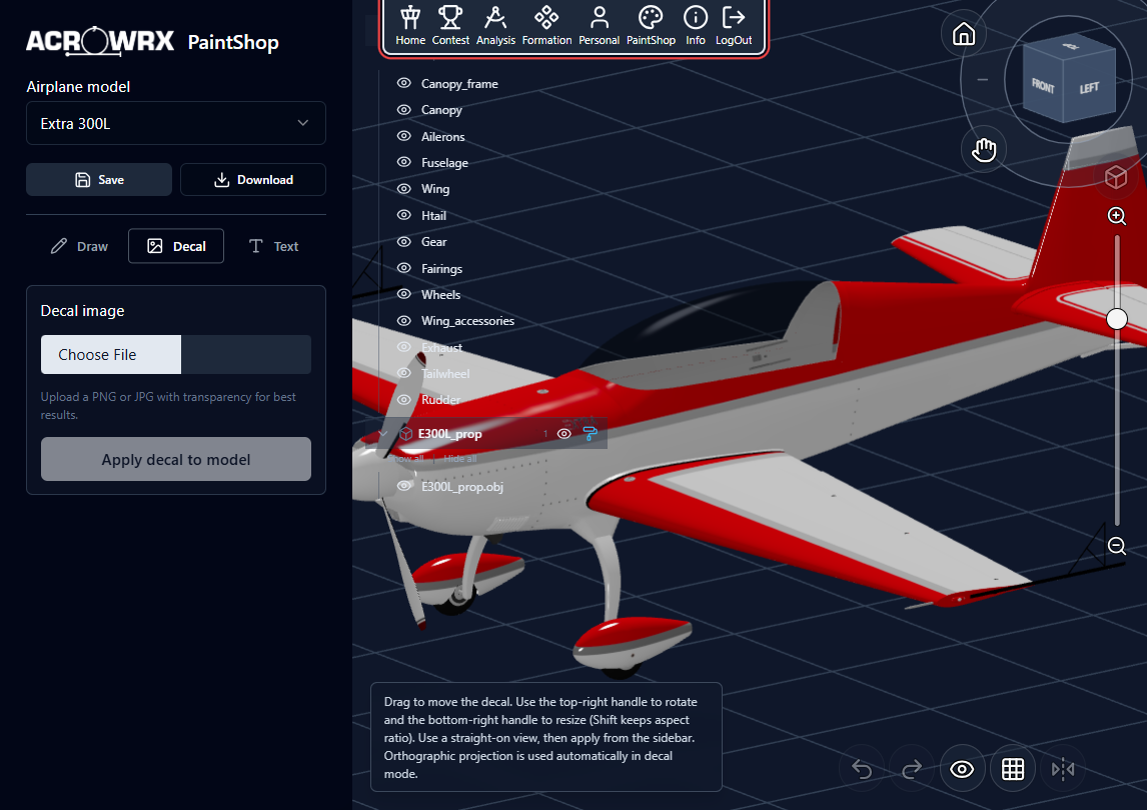This screenshot has height=810, width=1147.
Task: Toggle visibility of Canopy
Action: (404, 109)
